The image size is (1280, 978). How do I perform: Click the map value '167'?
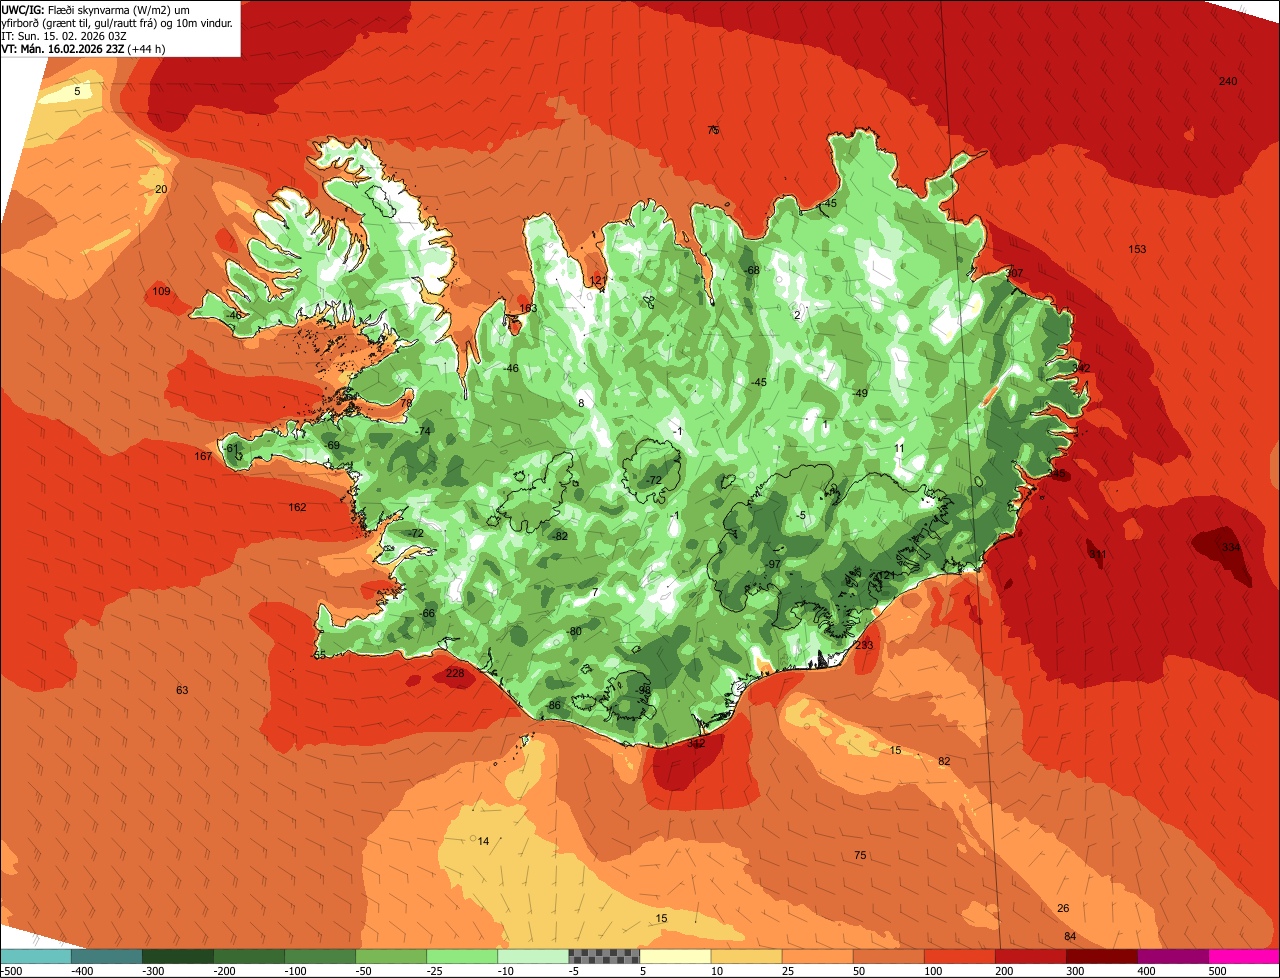[203, 457]
